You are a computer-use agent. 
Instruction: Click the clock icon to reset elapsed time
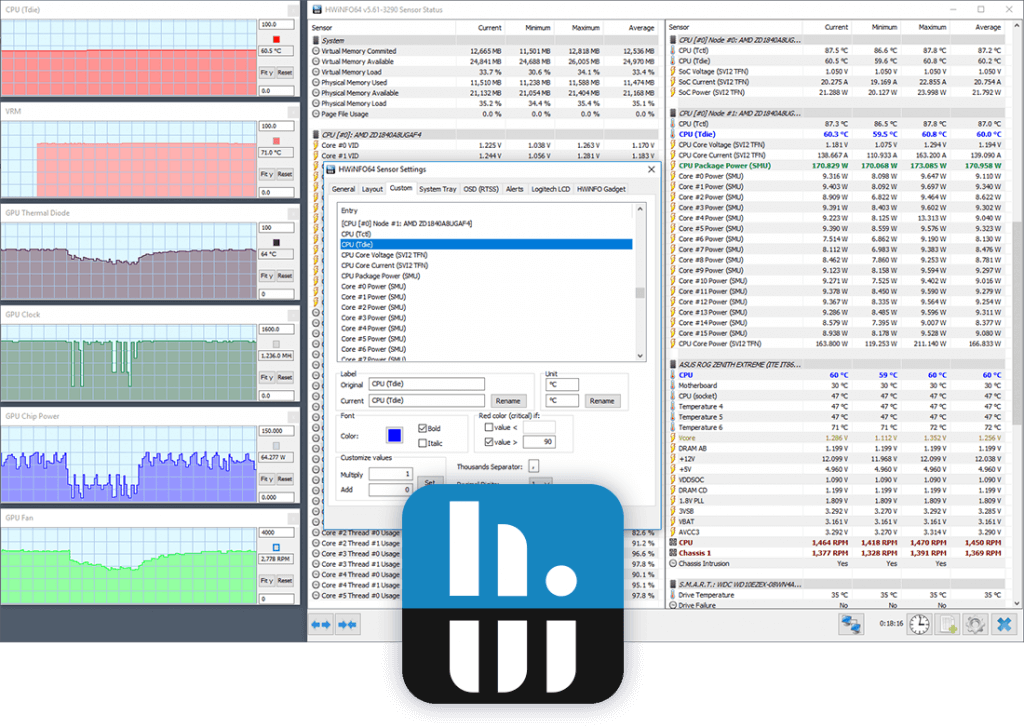point(919,624)
